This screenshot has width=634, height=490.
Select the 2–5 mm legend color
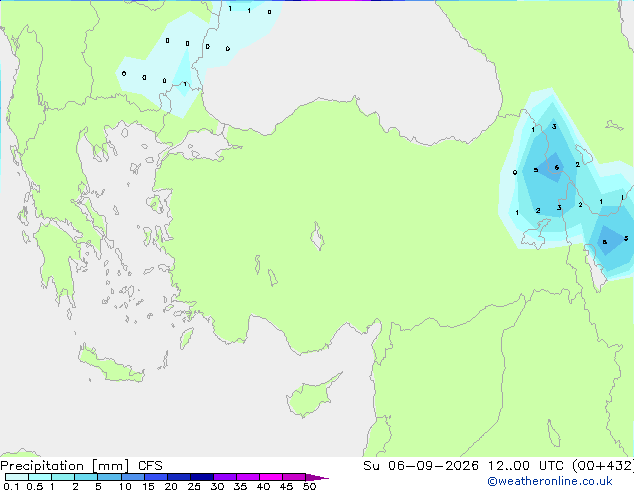coord(86,477)
